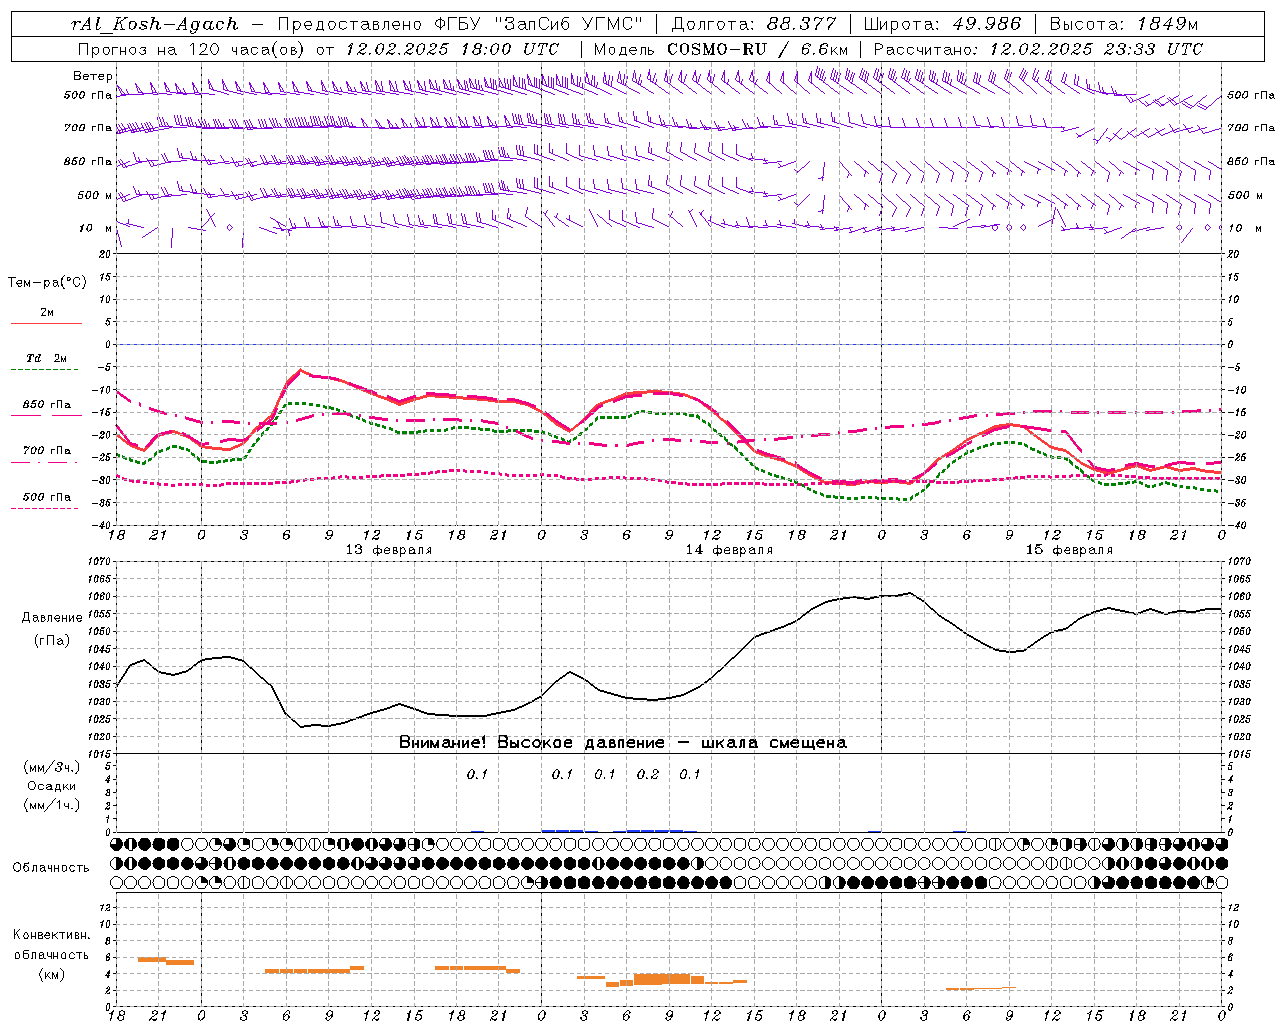
Task: Click the 2м temperature legend entry
Action: coord(47,313)
